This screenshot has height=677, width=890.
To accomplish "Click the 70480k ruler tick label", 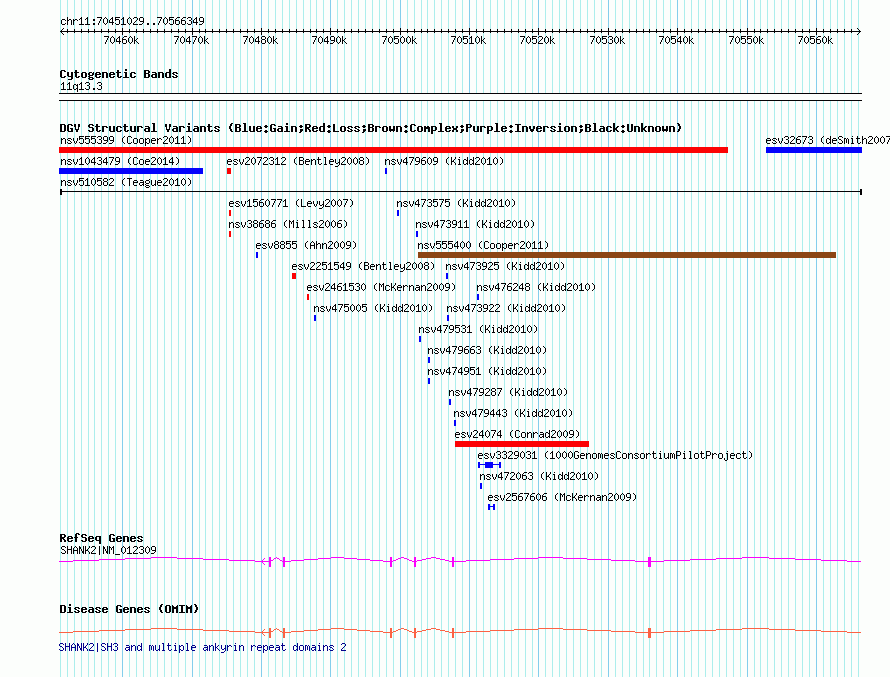I will pos(260,40).
